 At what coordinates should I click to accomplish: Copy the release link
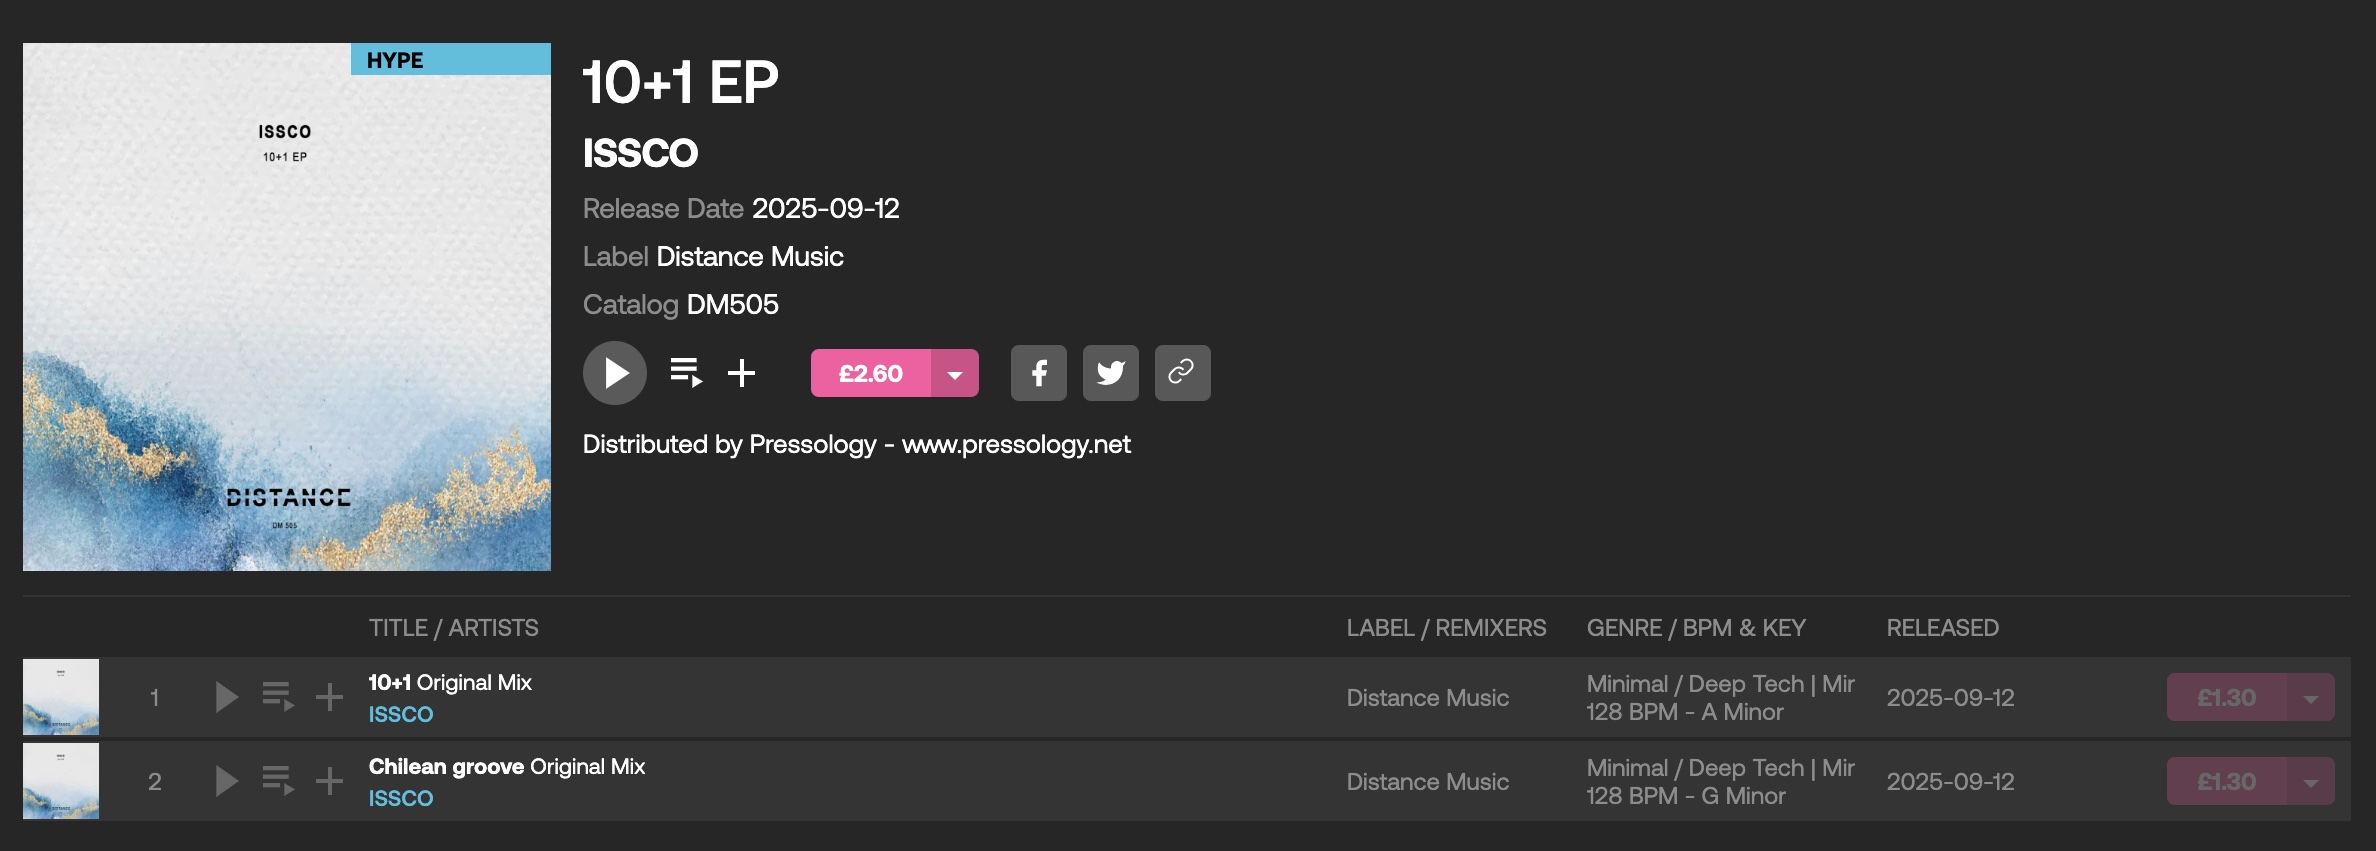tap(1182, 373)
